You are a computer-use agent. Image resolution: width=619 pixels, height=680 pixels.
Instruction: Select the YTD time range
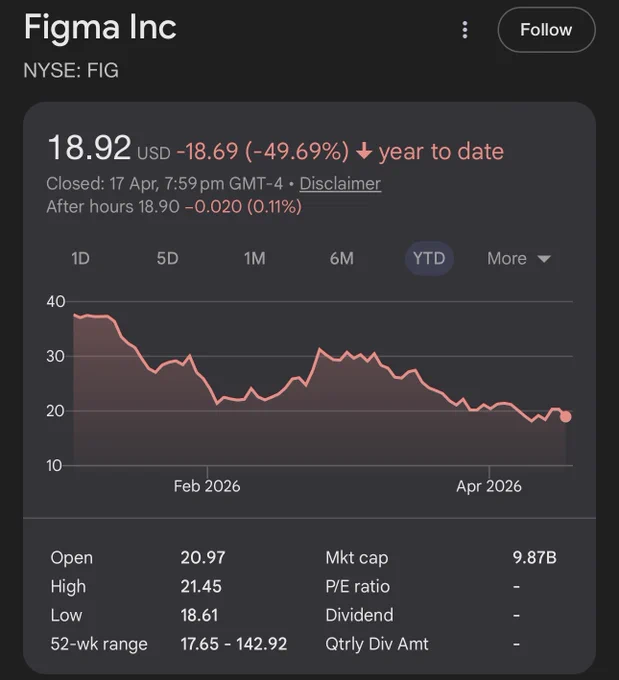click(x=429, y=258)
